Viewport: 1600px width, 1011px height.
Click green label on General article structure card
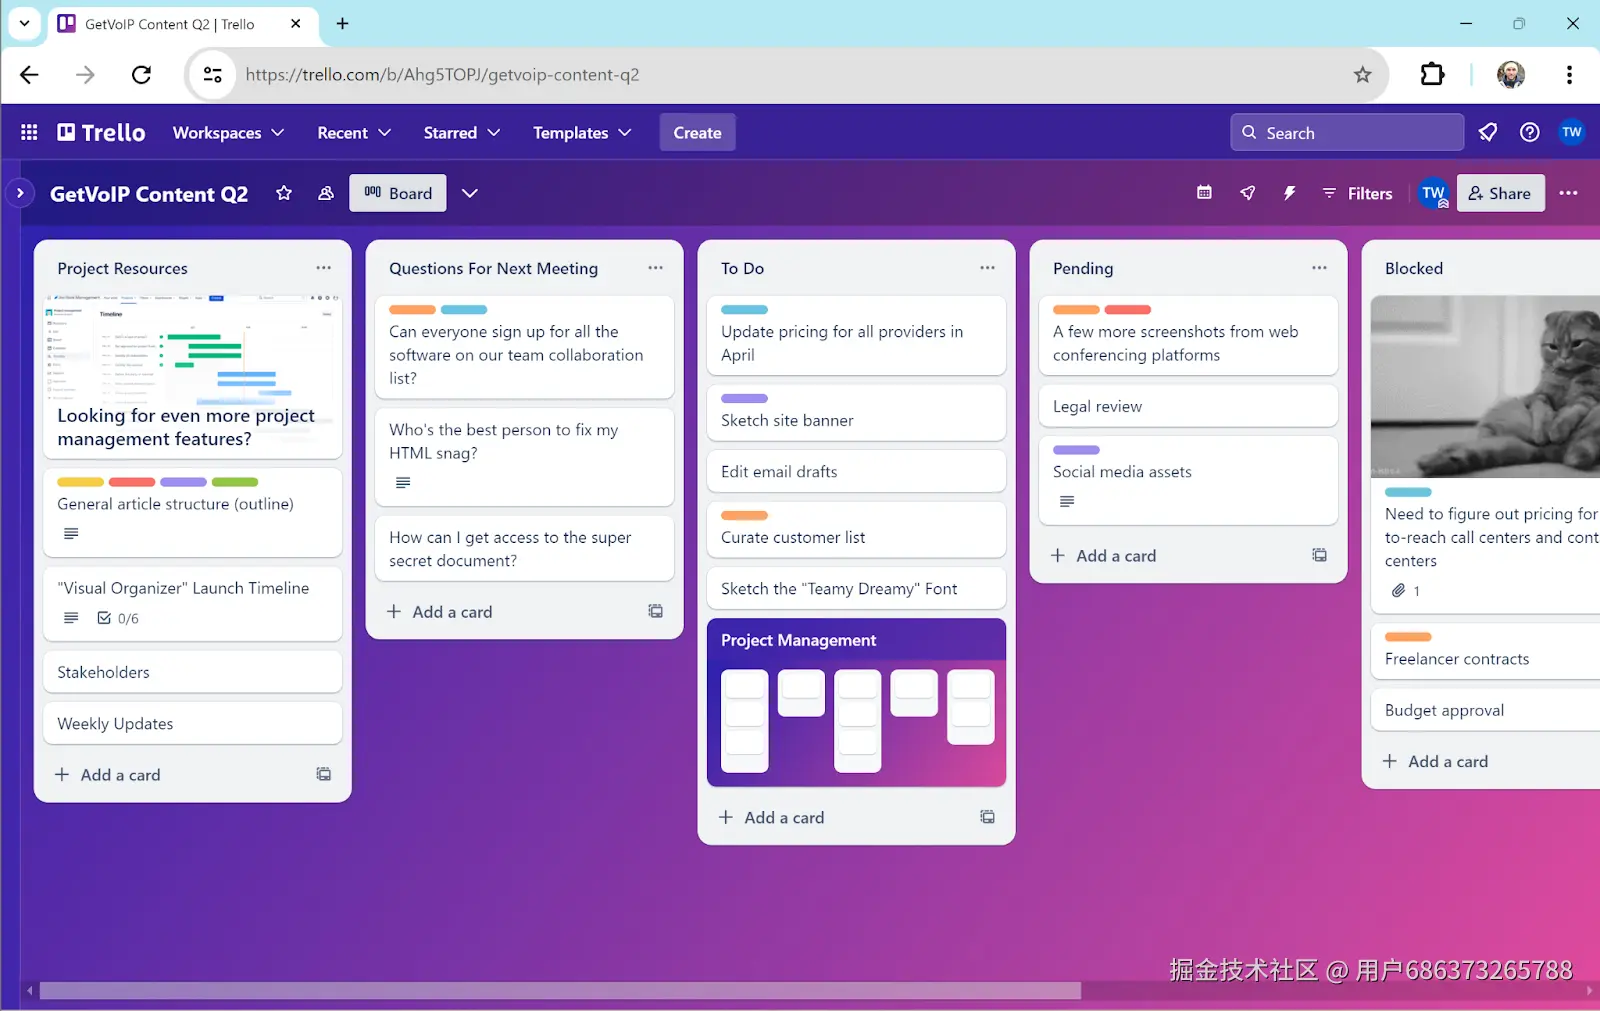click(x=235, y=482)
